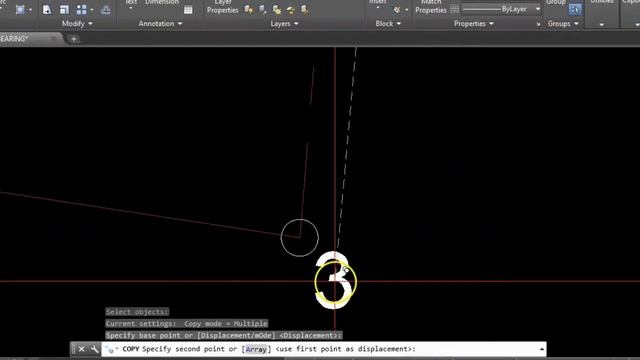Click the recent commands icon in command line

(x=110, y=349)
